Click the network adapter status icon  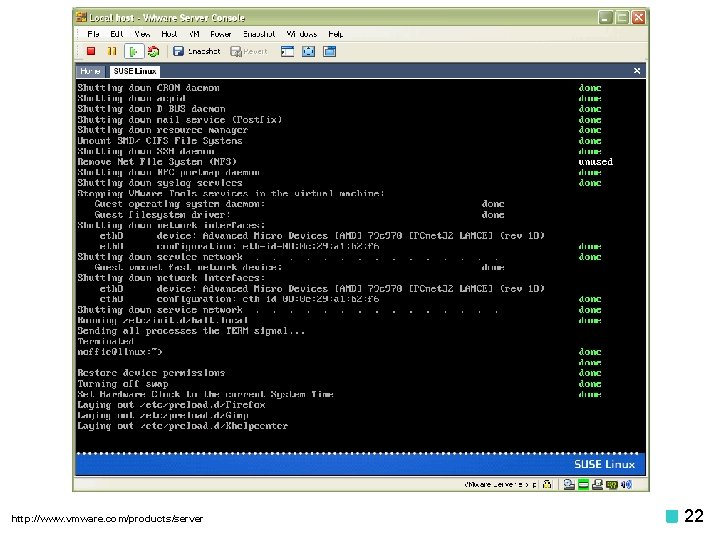612,484
